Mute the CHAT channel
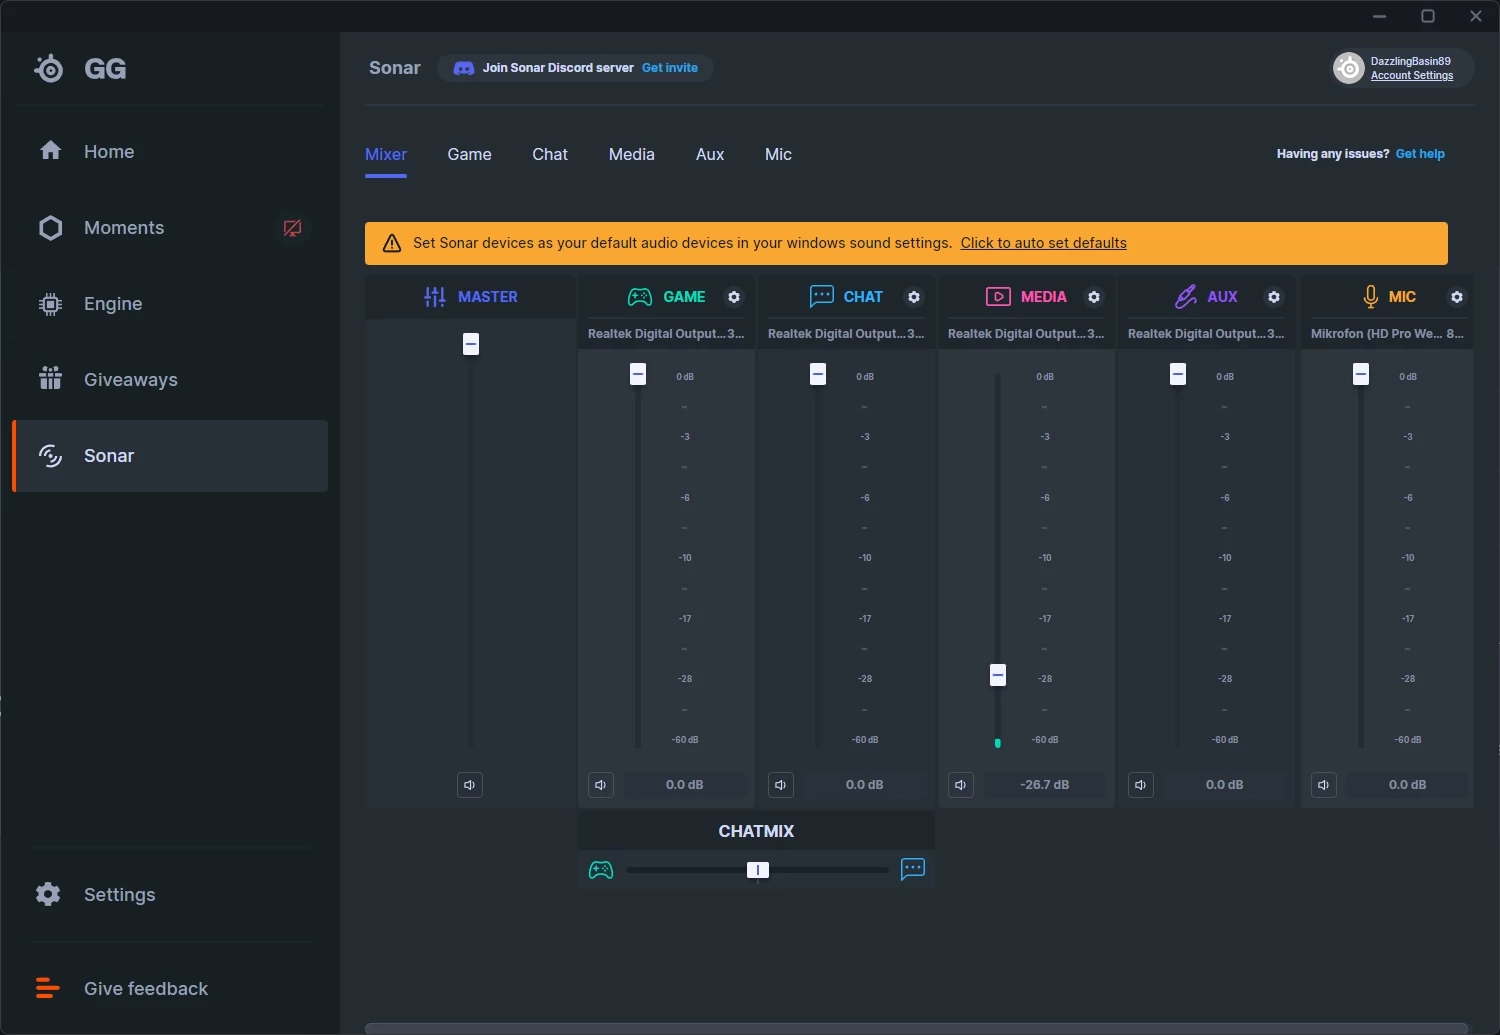Screen dimensions: 1500x1035 781,785
